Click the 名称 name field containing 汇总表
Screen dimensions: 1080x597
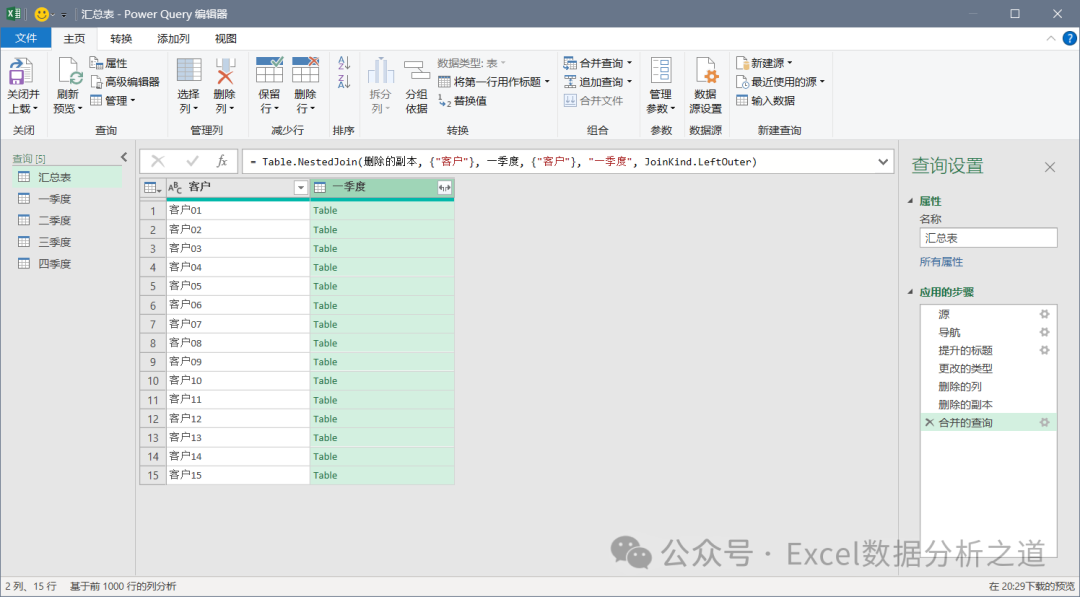(x=988, y=238)
